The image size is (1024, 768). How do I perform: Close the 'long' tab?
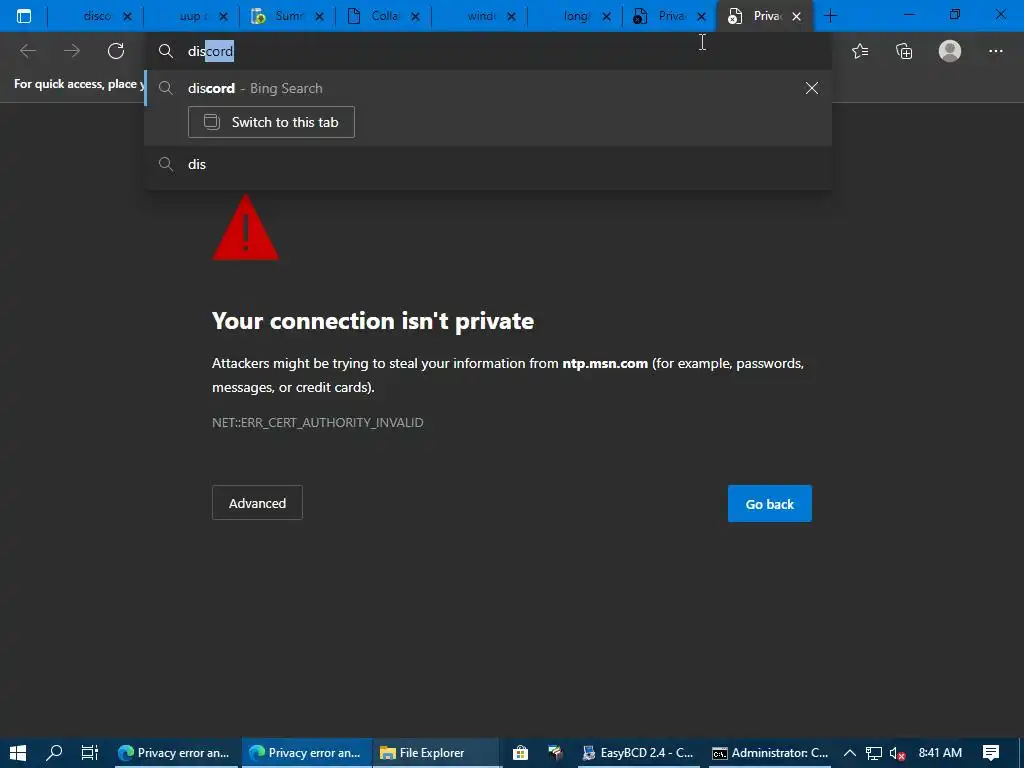(x=607, y=17)
